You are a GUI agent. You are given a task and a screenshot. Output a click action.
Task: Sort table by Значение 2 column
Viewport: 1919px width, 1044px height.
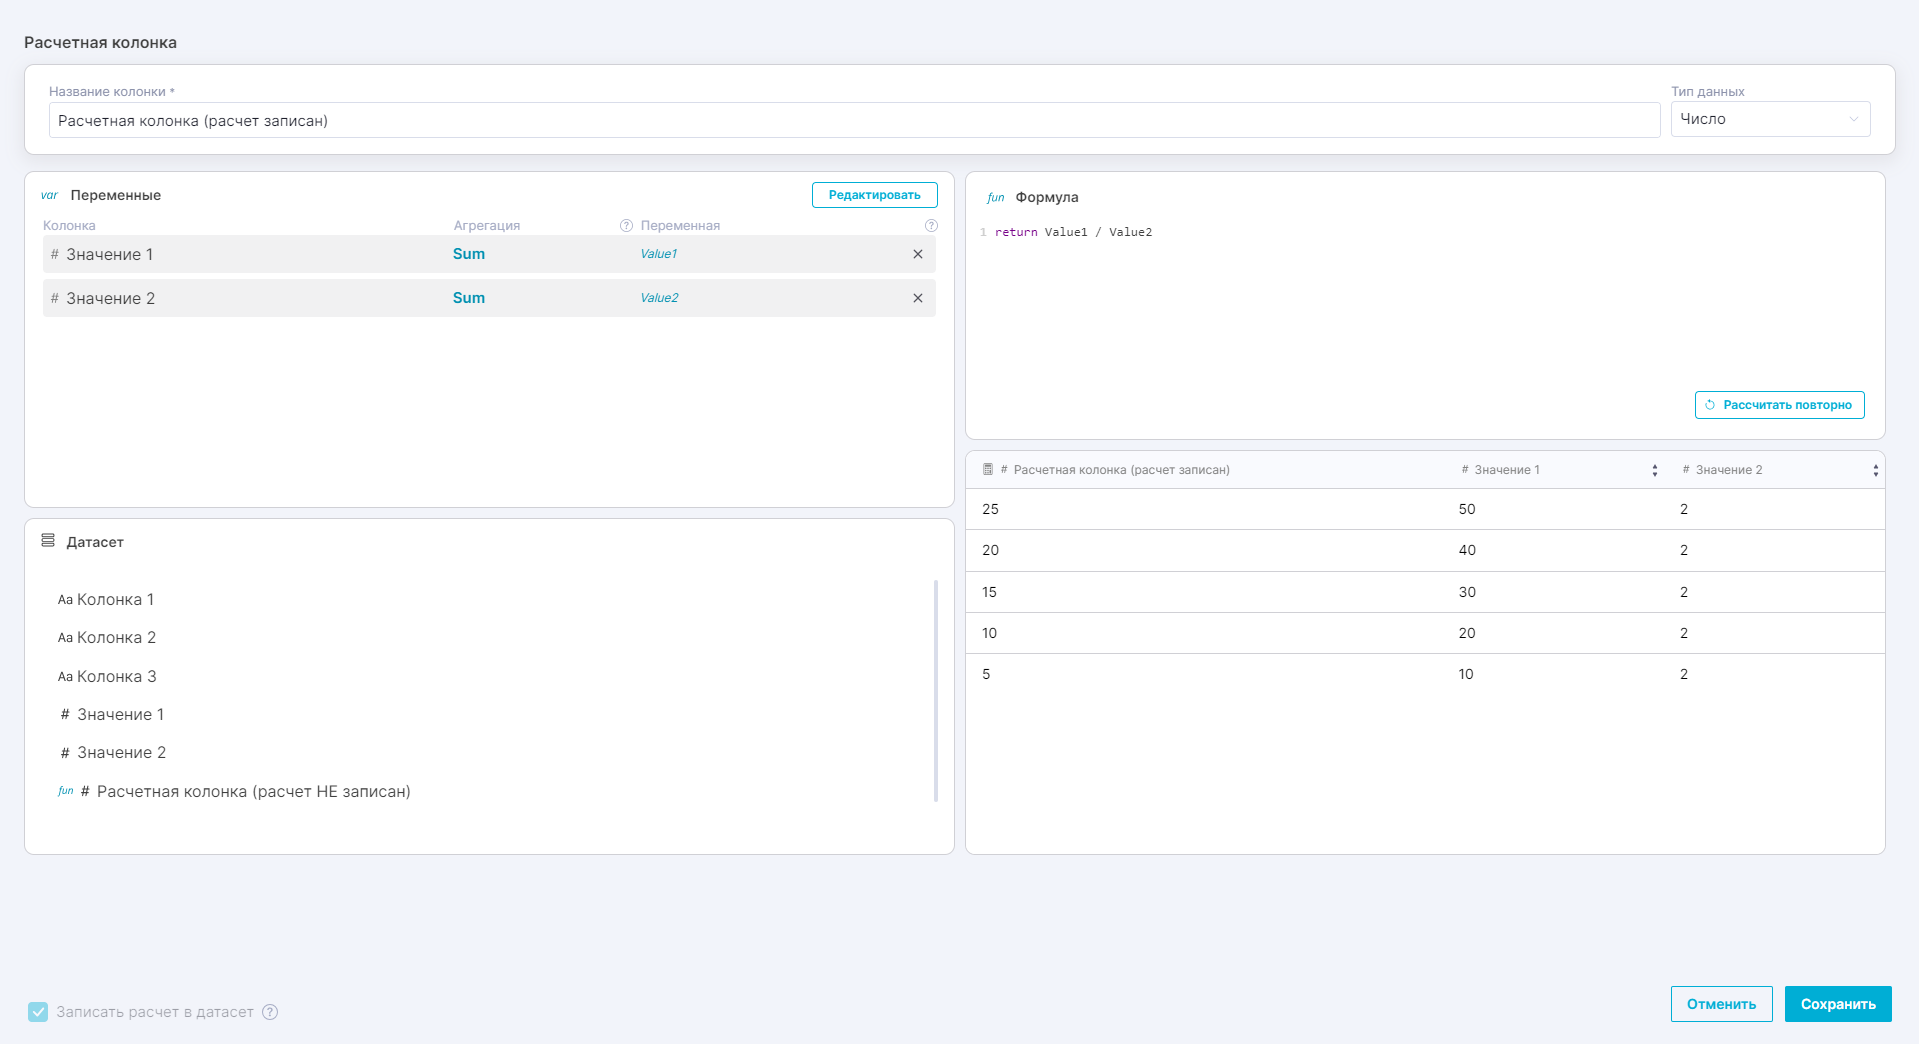1875,470
